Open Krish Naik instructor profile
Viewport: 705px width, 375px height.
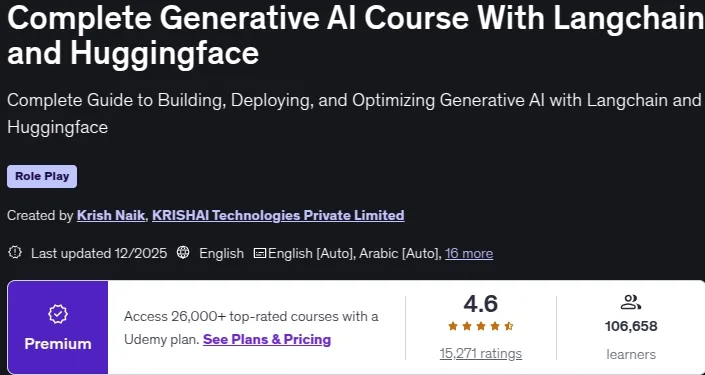[111, 215]
